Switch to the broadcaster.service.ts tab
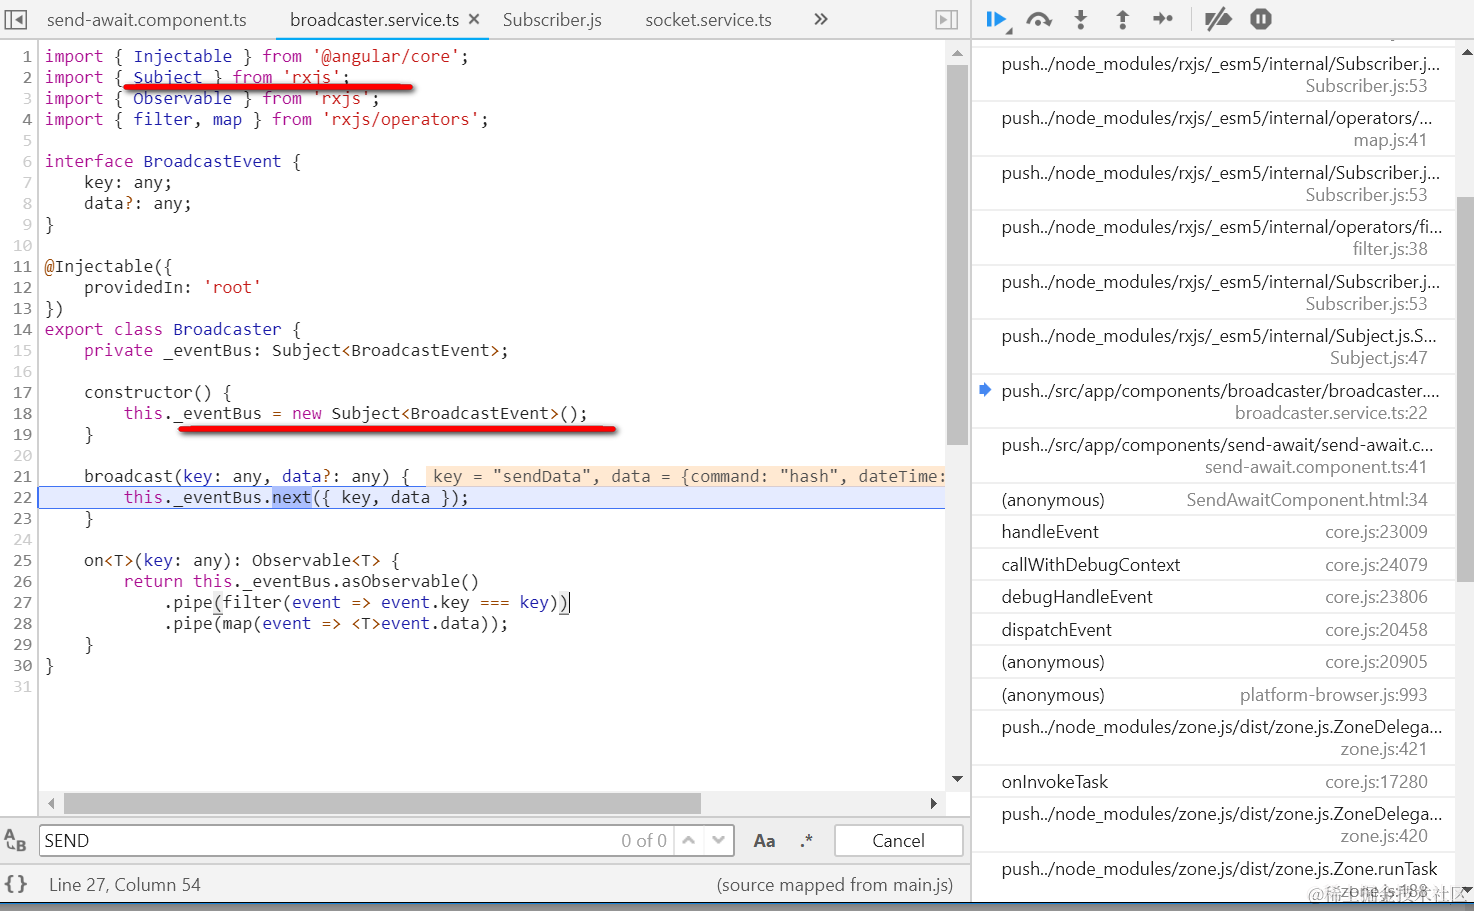This screenshot has width=1474, height=911. (x=375, y=20)
